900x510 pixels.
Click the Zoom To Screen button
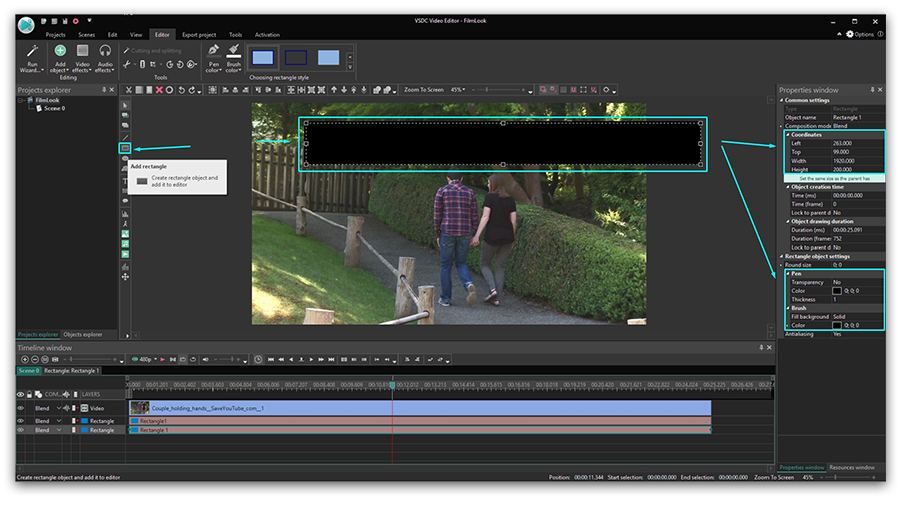423,90
